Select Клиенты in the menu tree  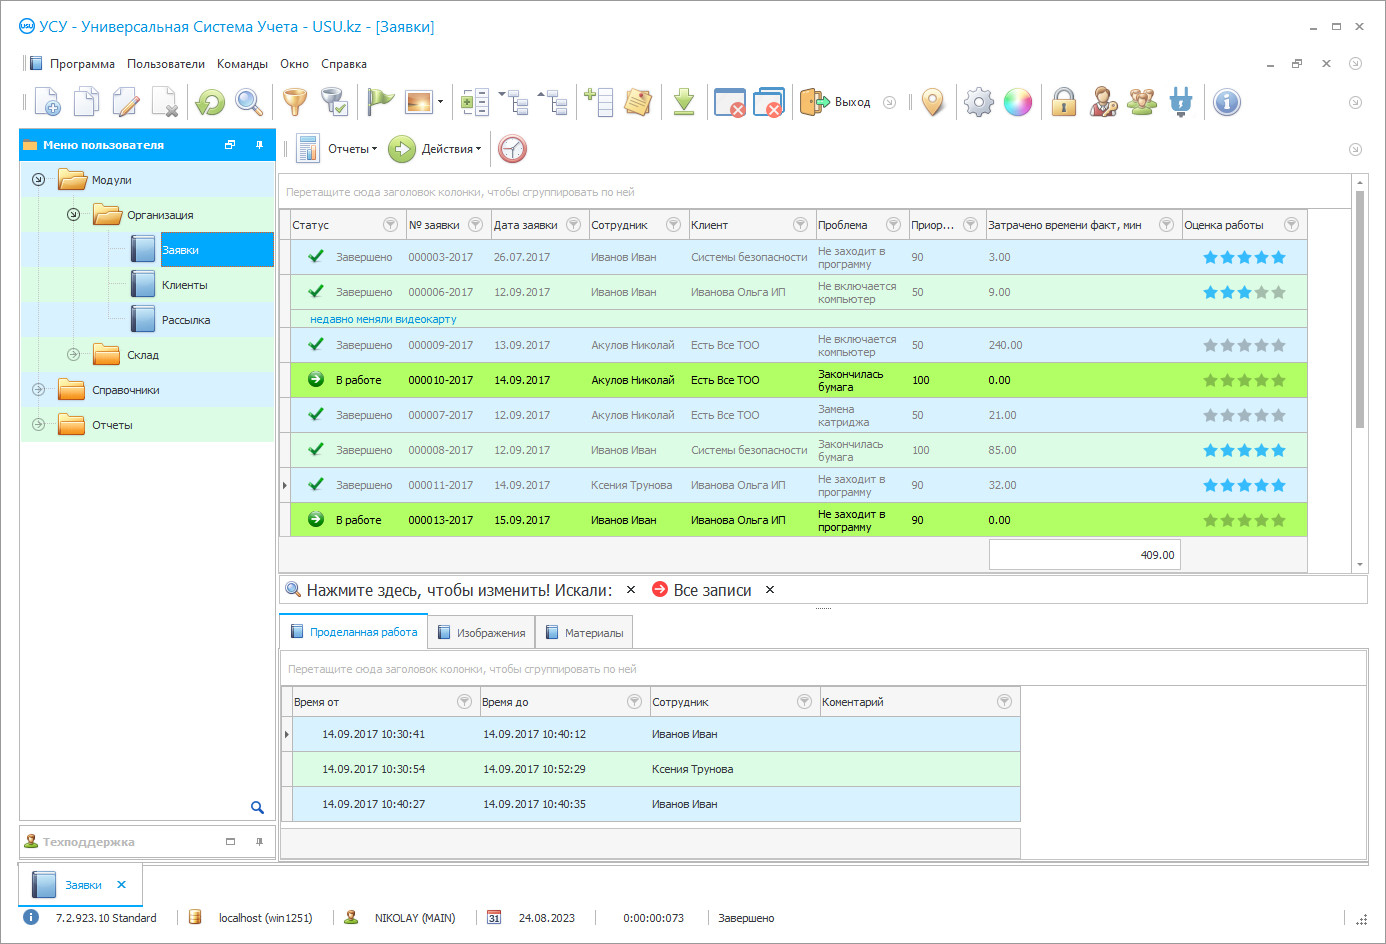tap(185, 285)
